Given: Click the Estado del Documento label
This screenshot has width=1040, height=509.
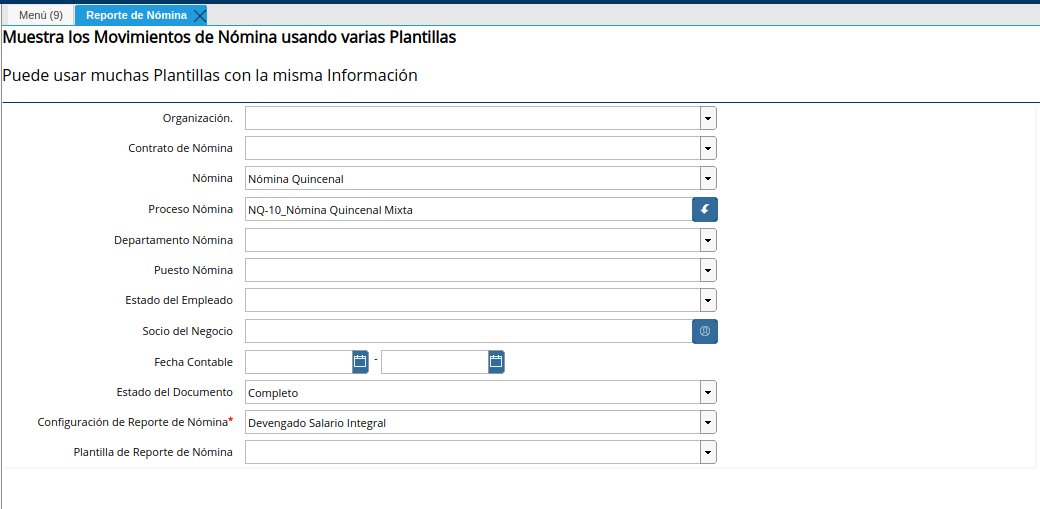Looking at the screenshot, I should [x=174, y=392].
